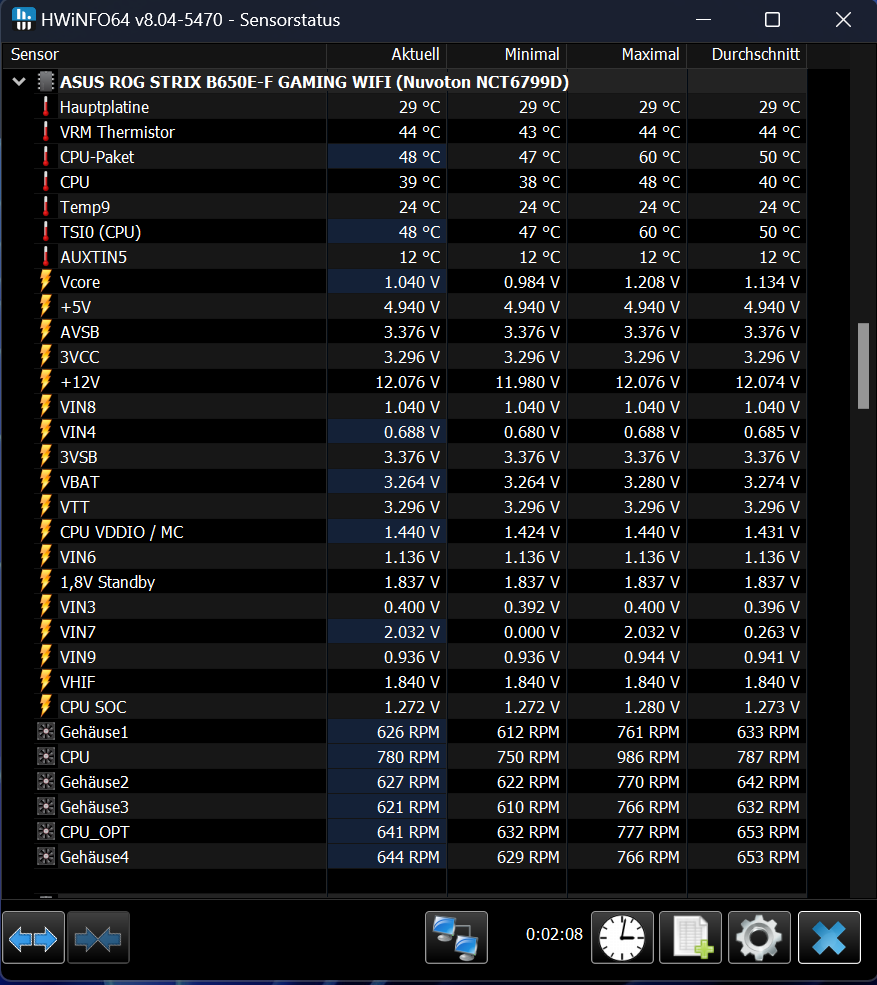The height and width of the screenshot is (985, 877).
Task: Click the VIN3 minimum value 0.392 V
Action: tap(531, 607)
